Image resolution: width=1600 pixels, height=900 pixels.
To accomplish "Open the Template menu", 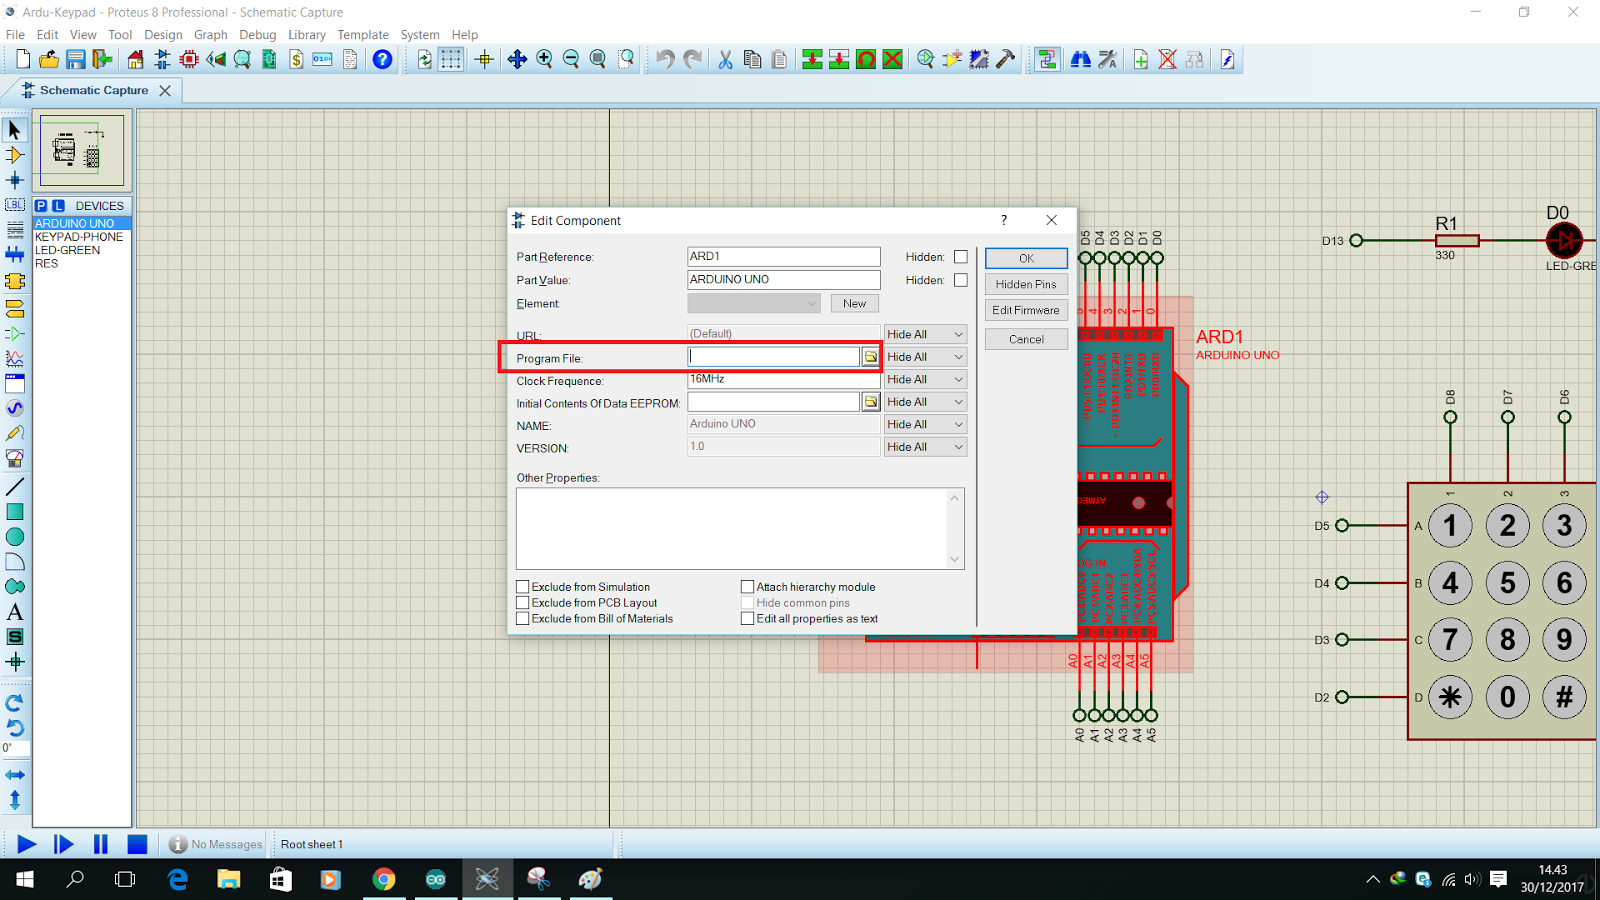I will click(x=363, y=34).
